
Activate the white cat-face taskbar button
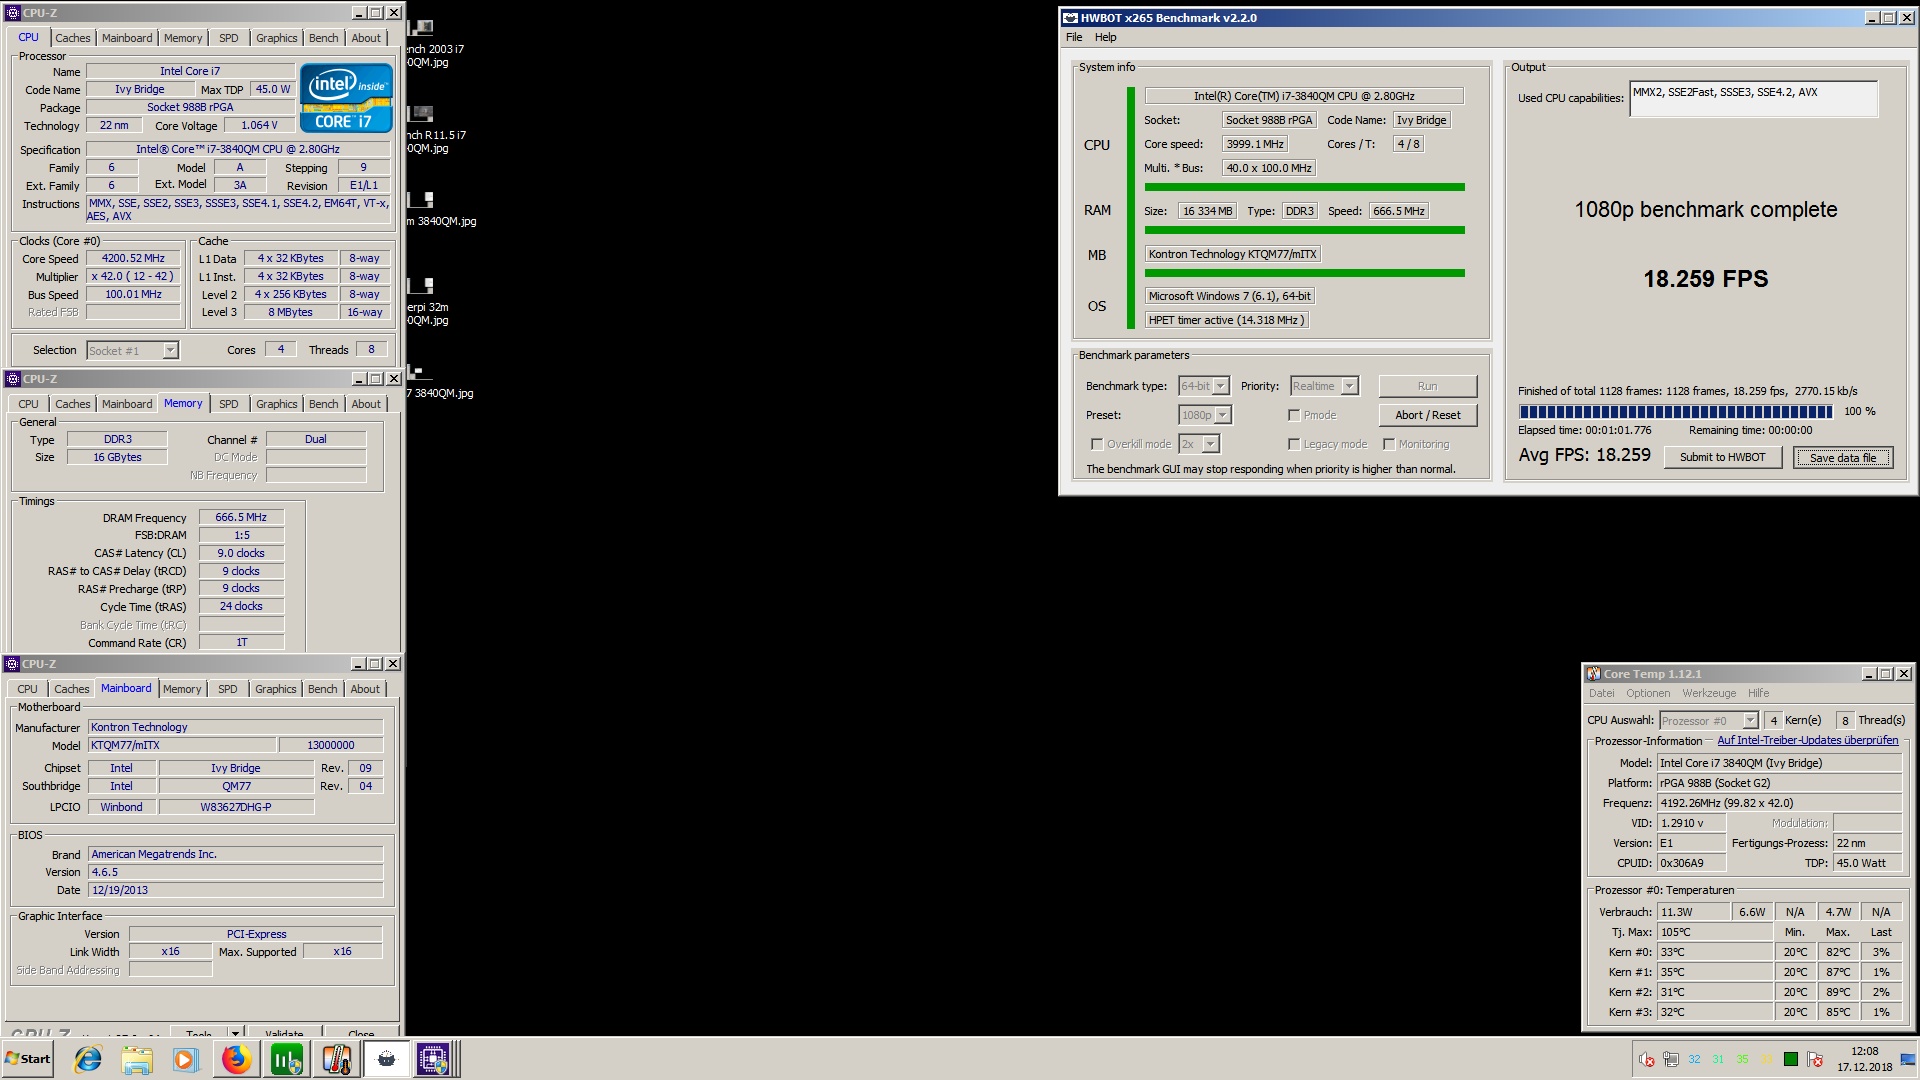point(386,1059)
